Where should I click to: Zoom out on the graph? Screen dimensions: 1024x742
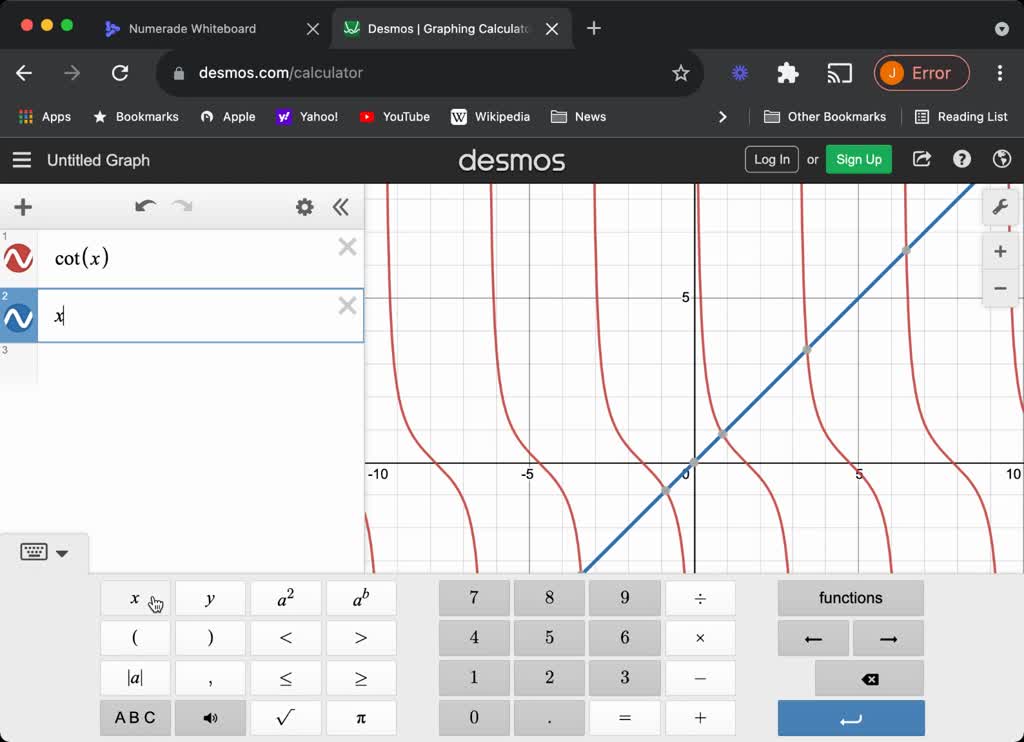coord(1000,288)
